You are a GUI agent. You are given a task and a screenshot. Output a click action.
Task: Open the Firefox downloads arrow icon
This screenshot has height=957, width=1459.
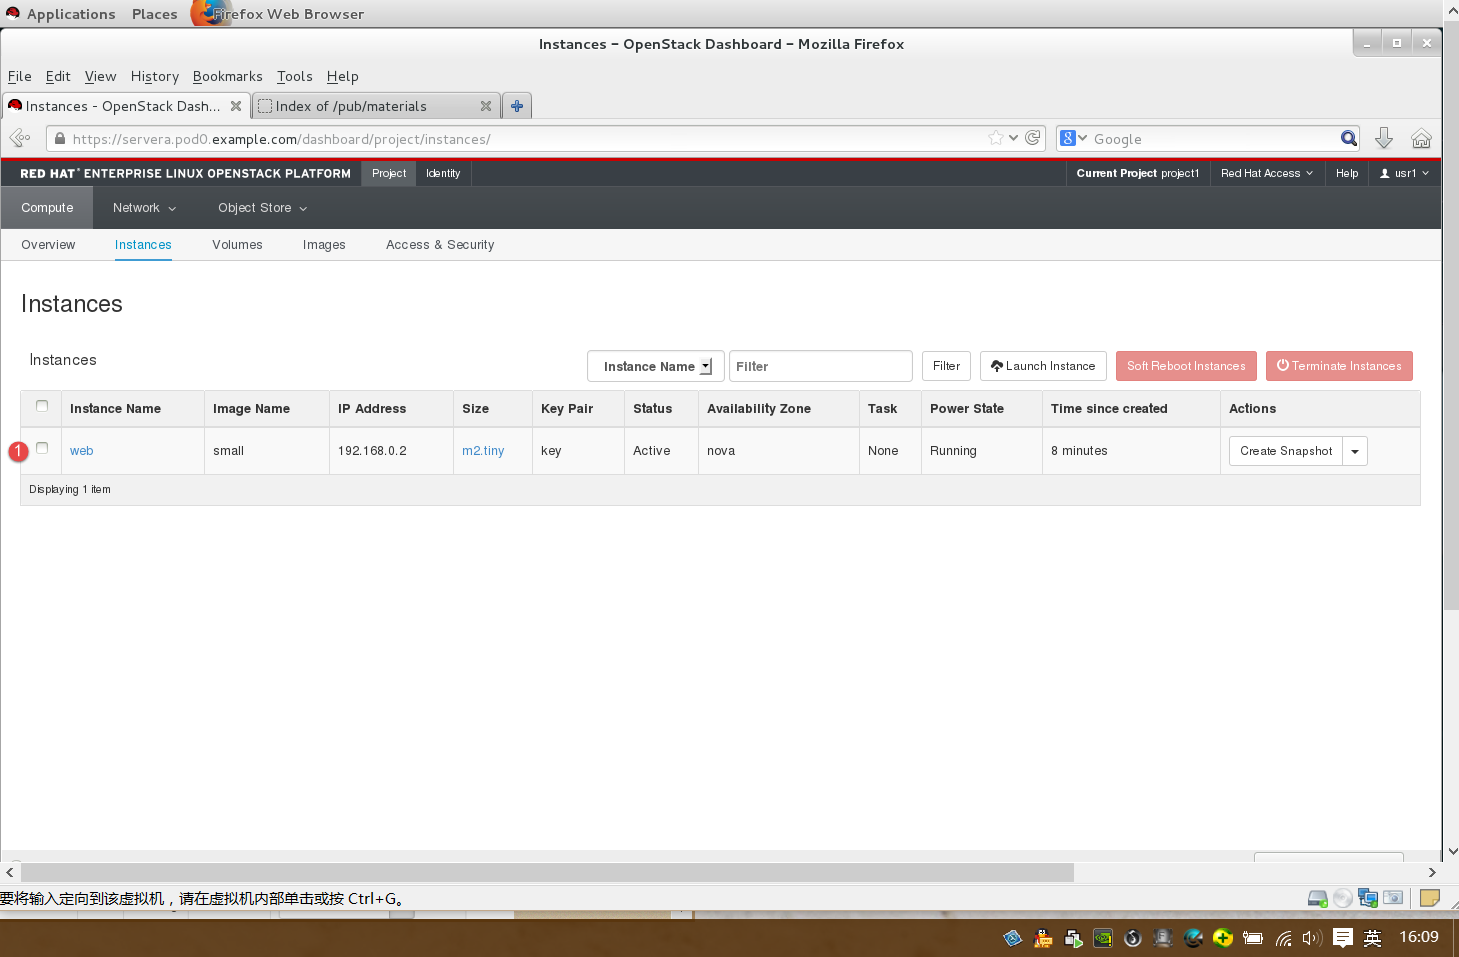(x=1384, y=138)
